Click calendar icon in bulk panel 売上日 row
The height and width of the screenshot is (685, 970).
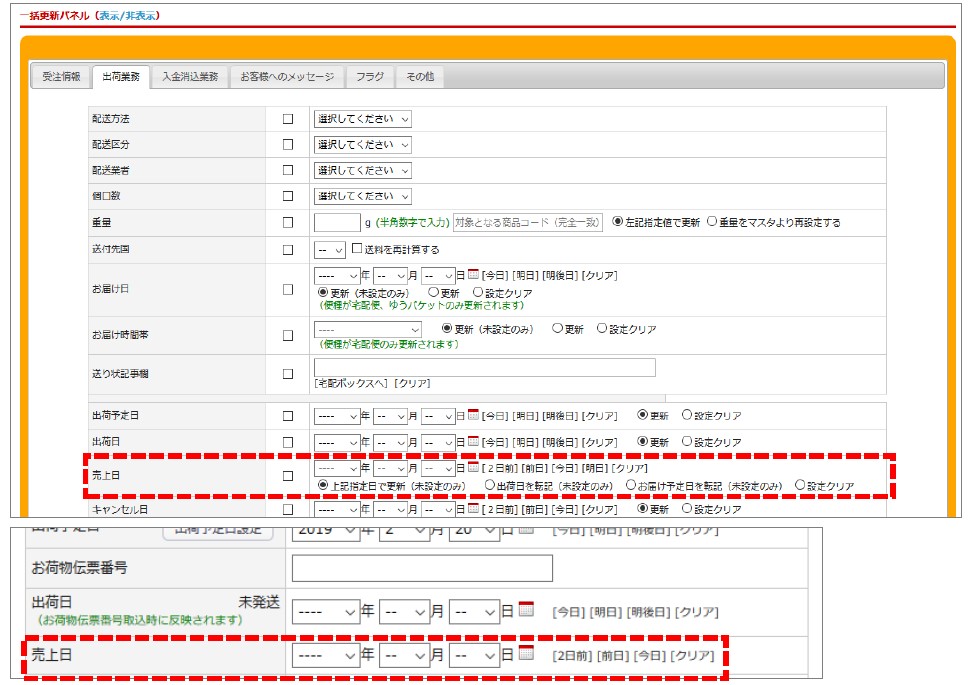(x=474, y=467)
